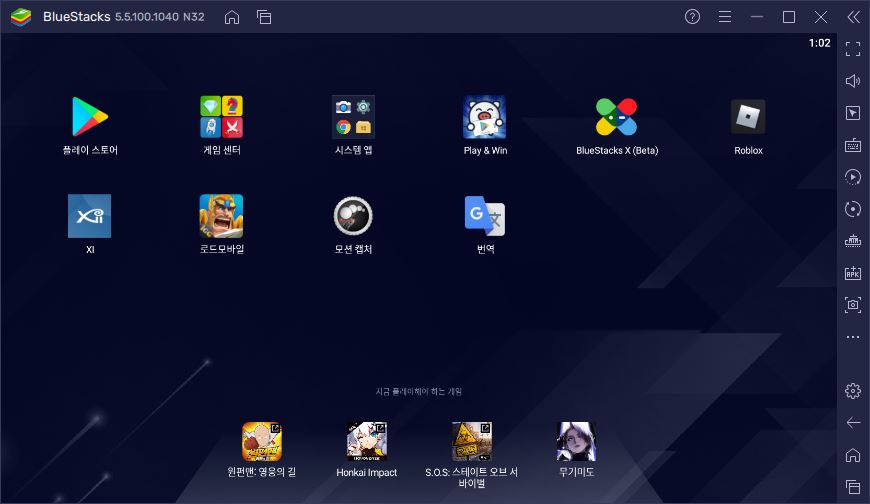Open BlueStacks settings gear
This screenshot has height=504, width=870.
pos(853,390)
